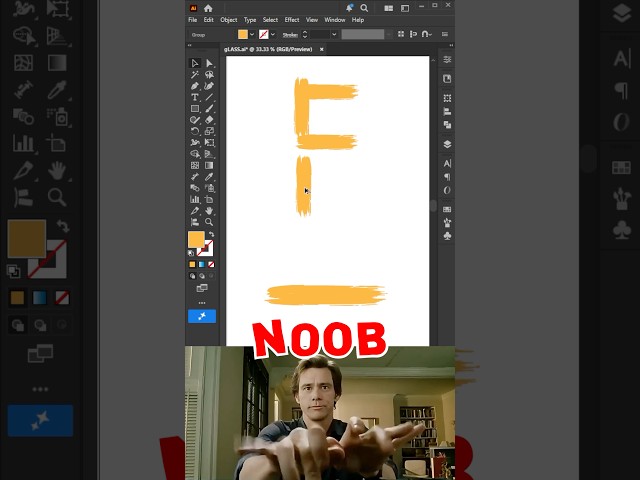Switch to the gLASS.ai document tab

coord(268,49)
